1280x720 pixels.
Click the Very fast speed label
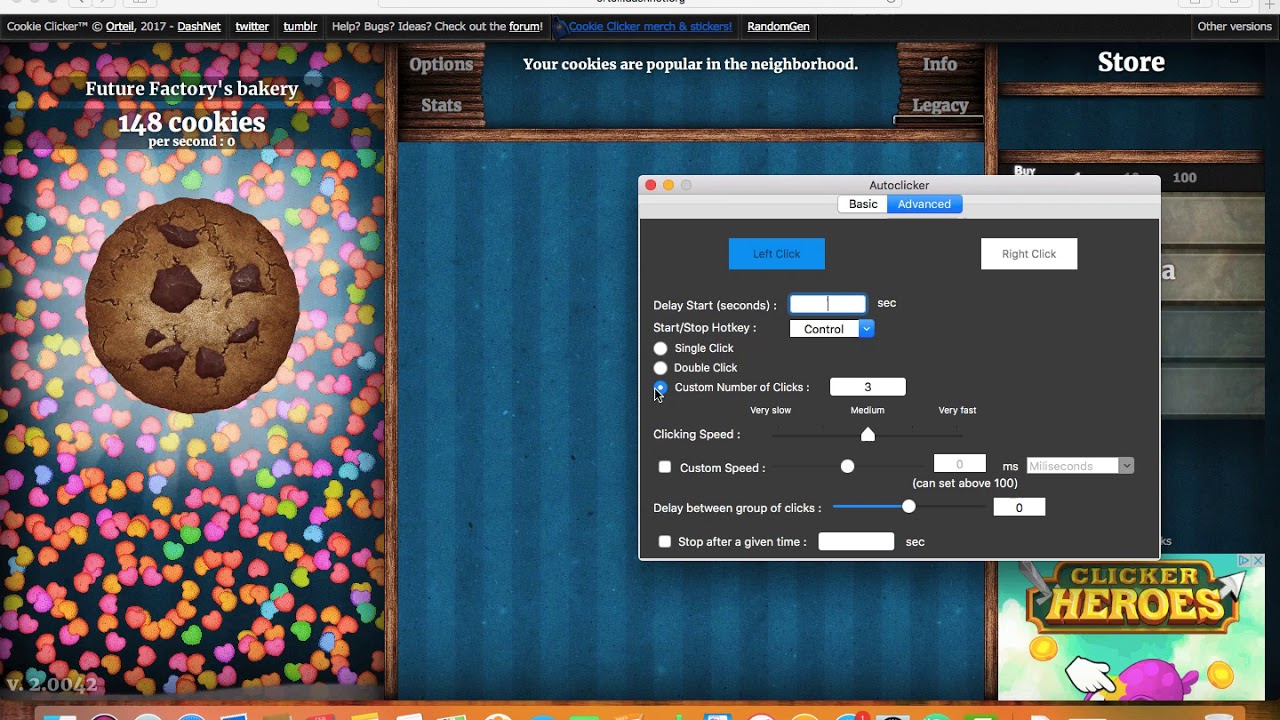point(957,410)
